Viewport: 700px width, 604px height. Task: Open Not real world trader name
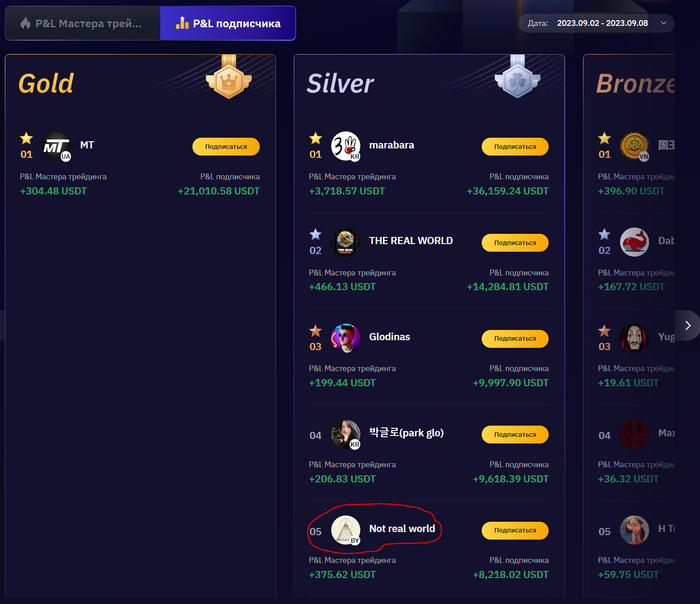click(402, 528)
